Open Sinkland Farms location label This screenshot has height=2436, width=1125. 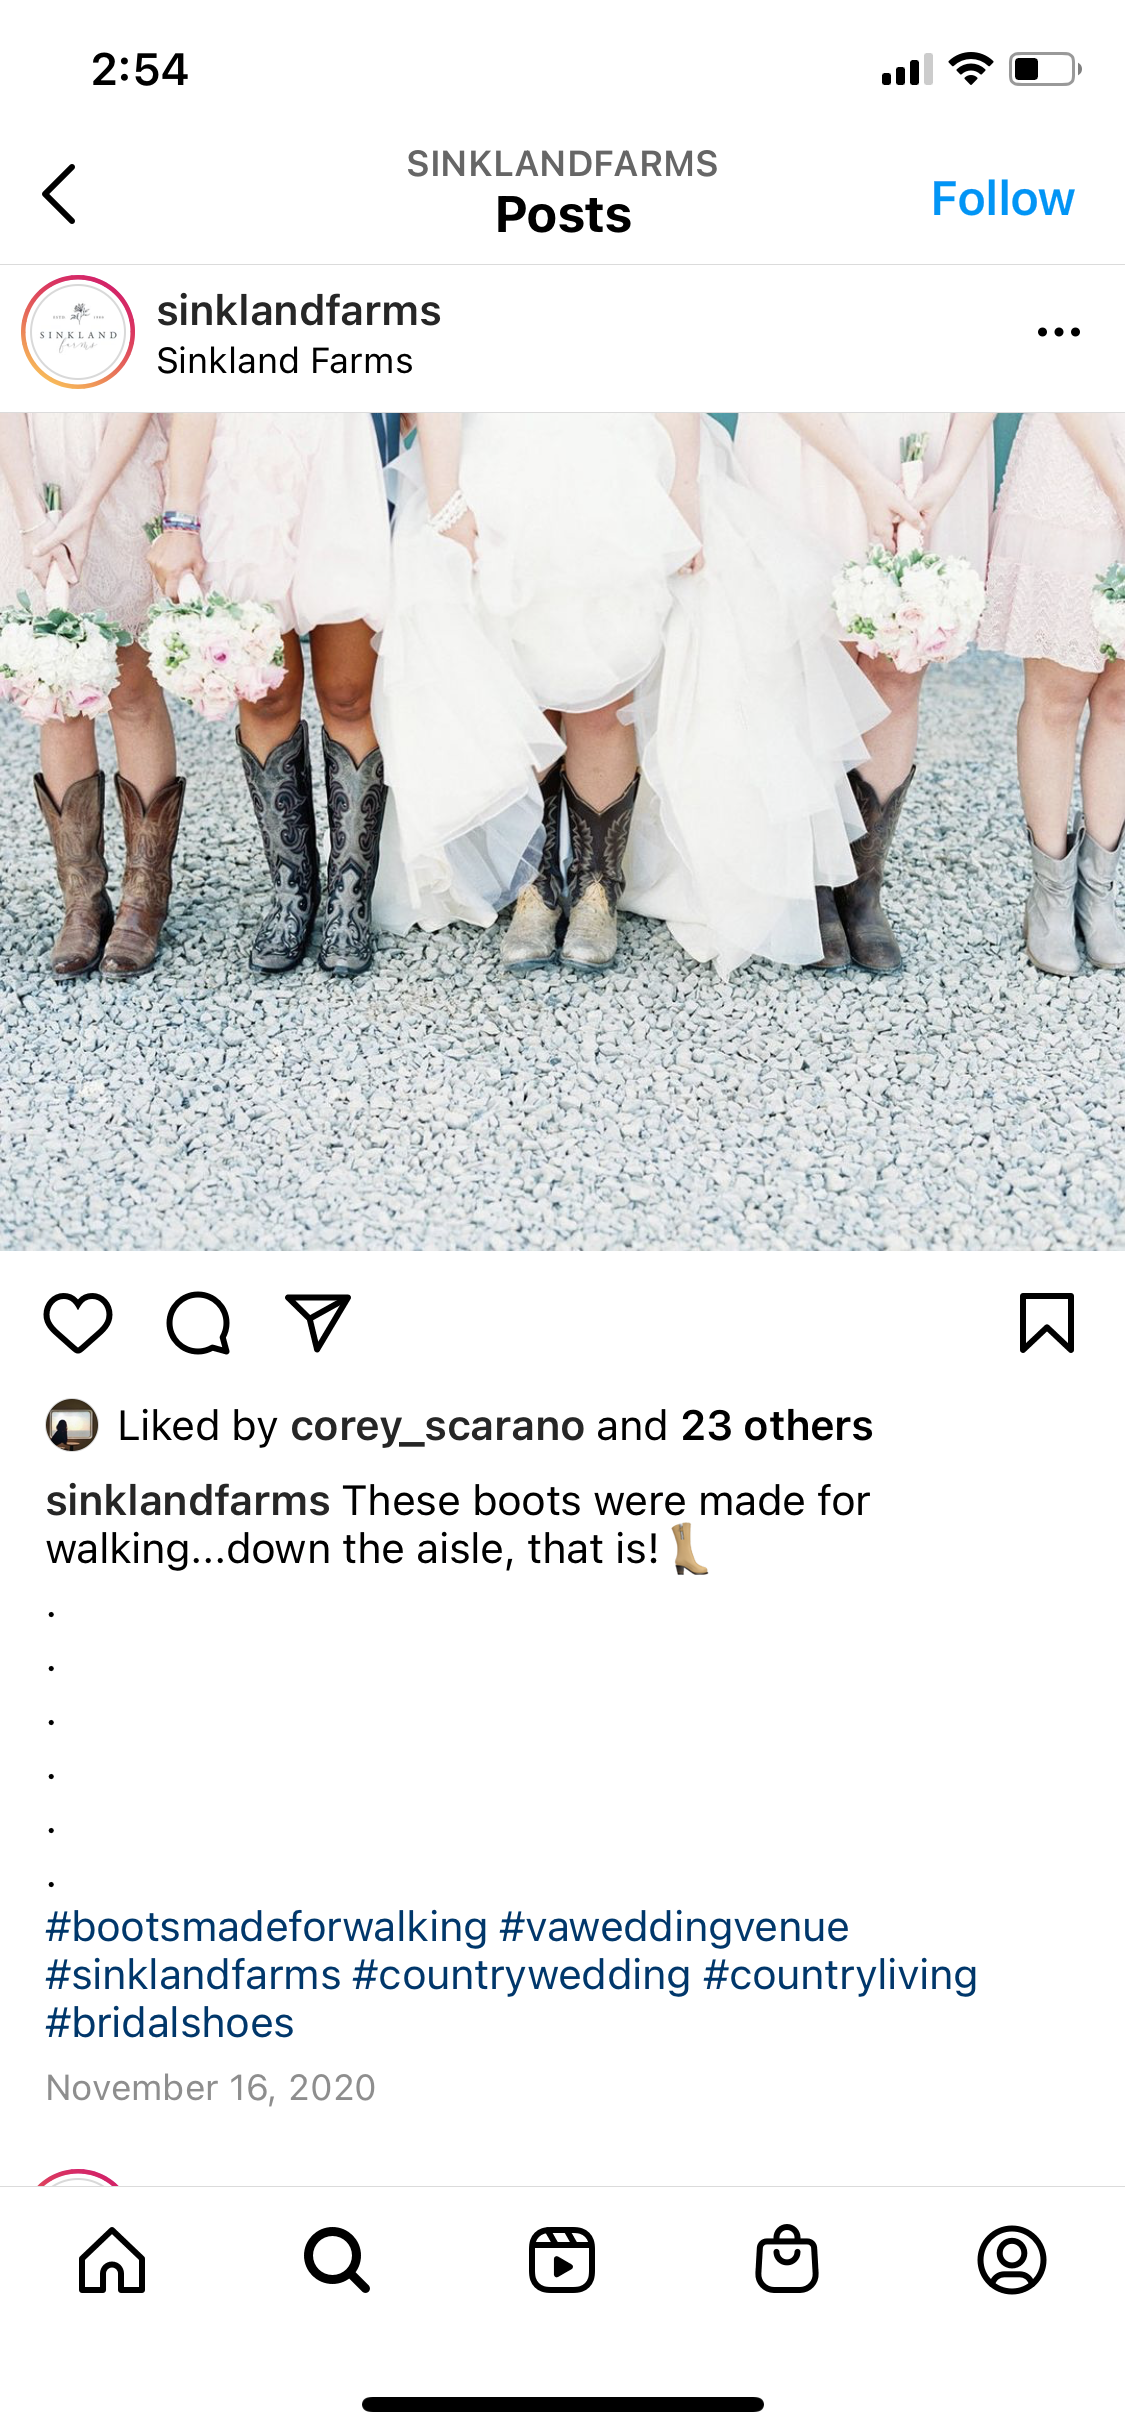[x=285, y=361]
